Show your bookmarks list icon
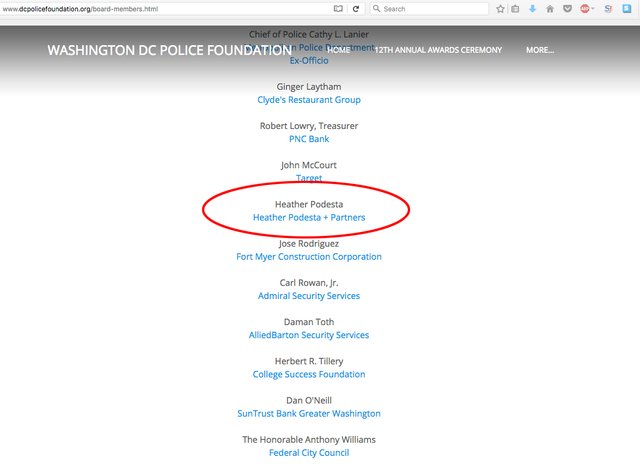 pos(516,9)
